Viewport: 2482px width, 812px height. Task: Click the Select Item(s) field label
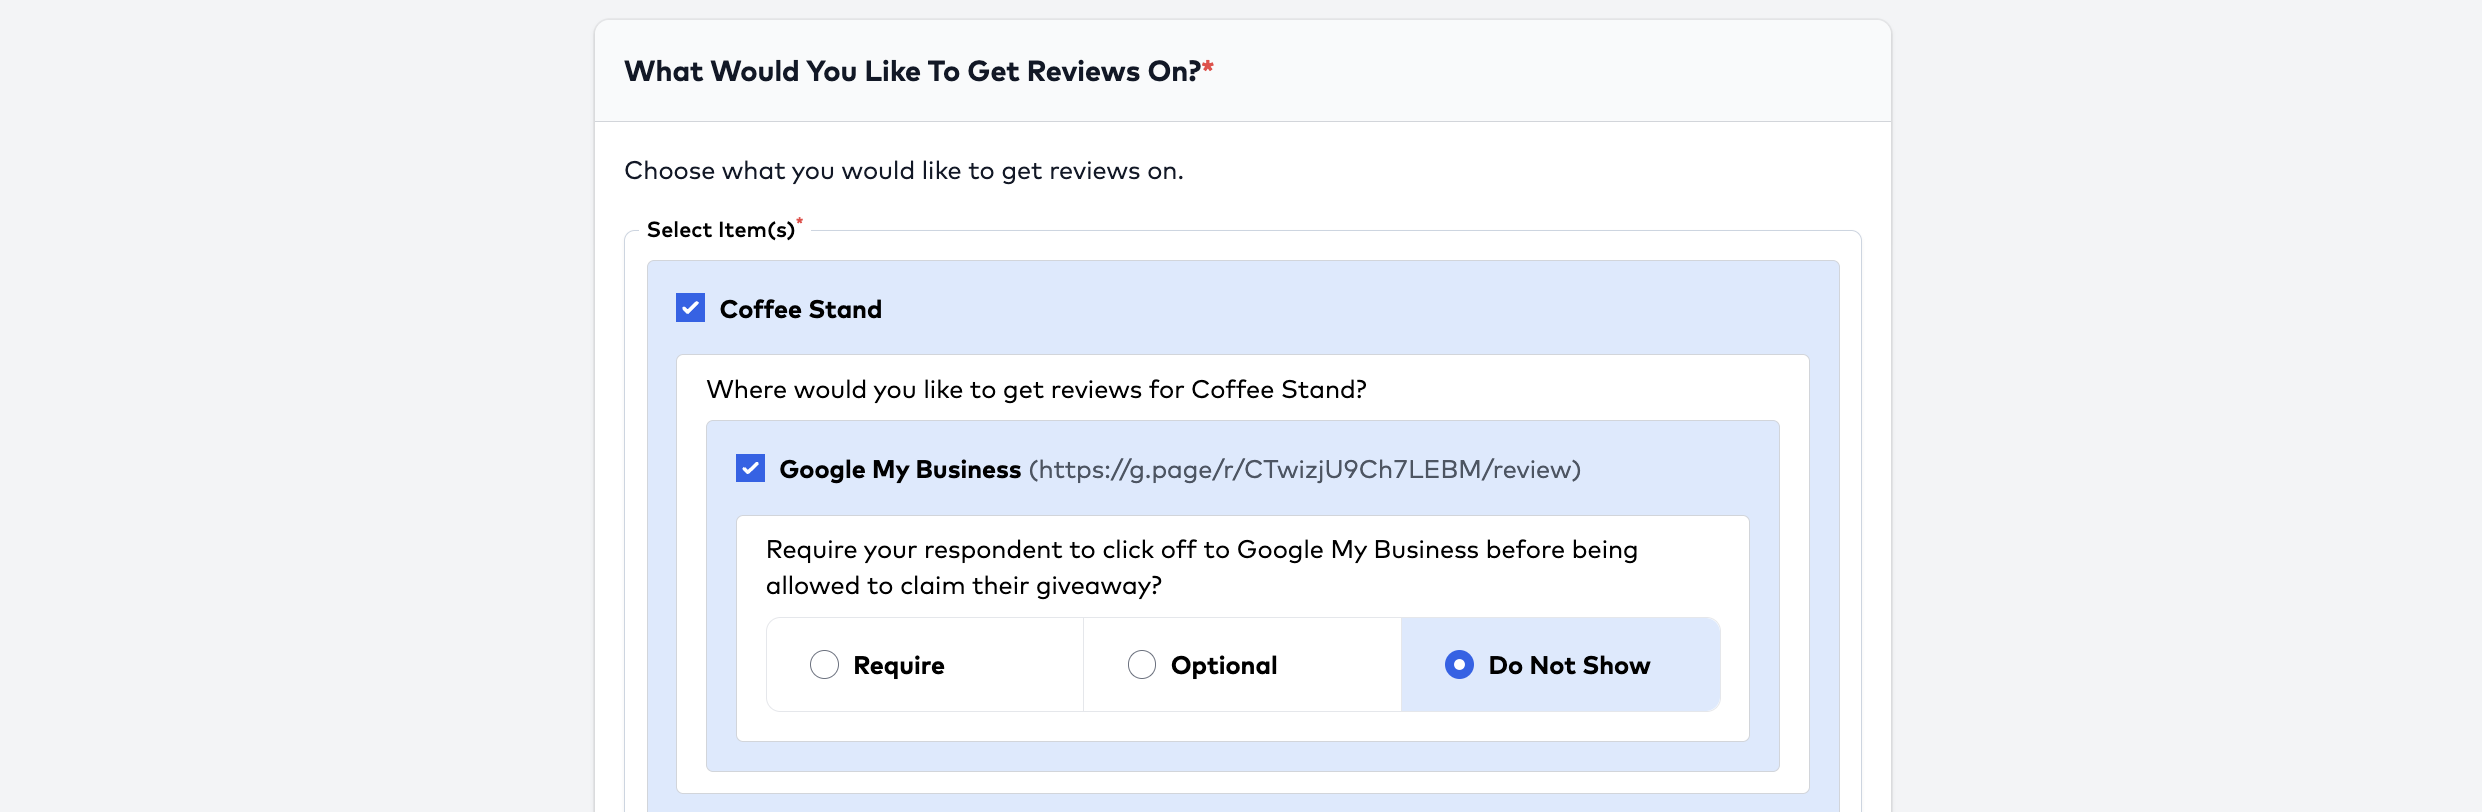click(720, 230)
